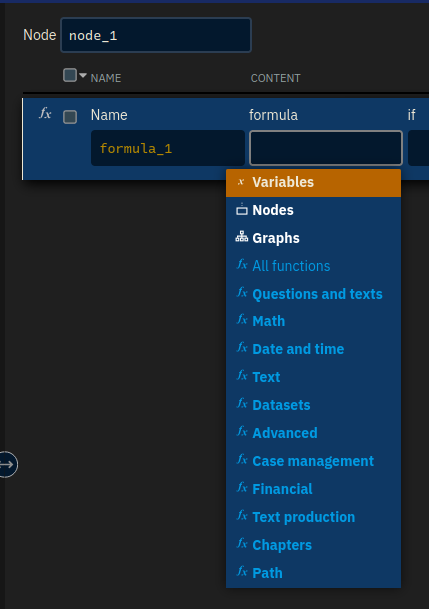Open the Datasets function category

pyautogui.click(x=281, y=405)
